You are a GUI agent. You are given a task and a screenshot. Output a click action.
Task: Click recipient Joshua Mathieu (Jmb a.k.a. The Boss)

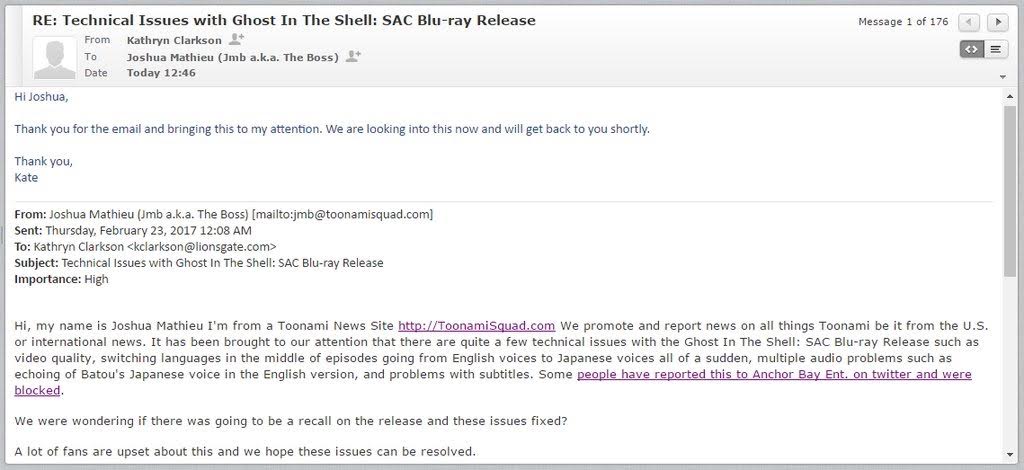coord(232,57)
